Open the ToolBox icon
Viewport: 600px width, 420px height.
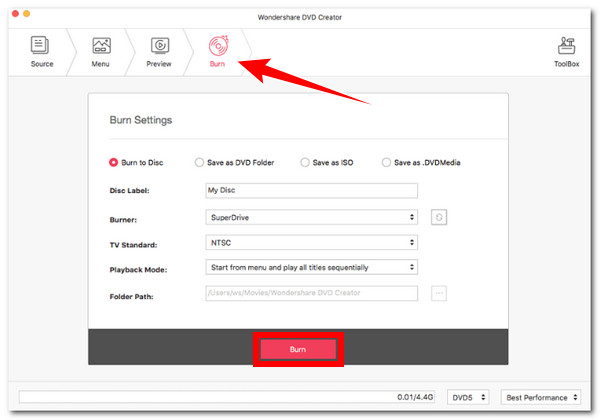tap(566, 46)
